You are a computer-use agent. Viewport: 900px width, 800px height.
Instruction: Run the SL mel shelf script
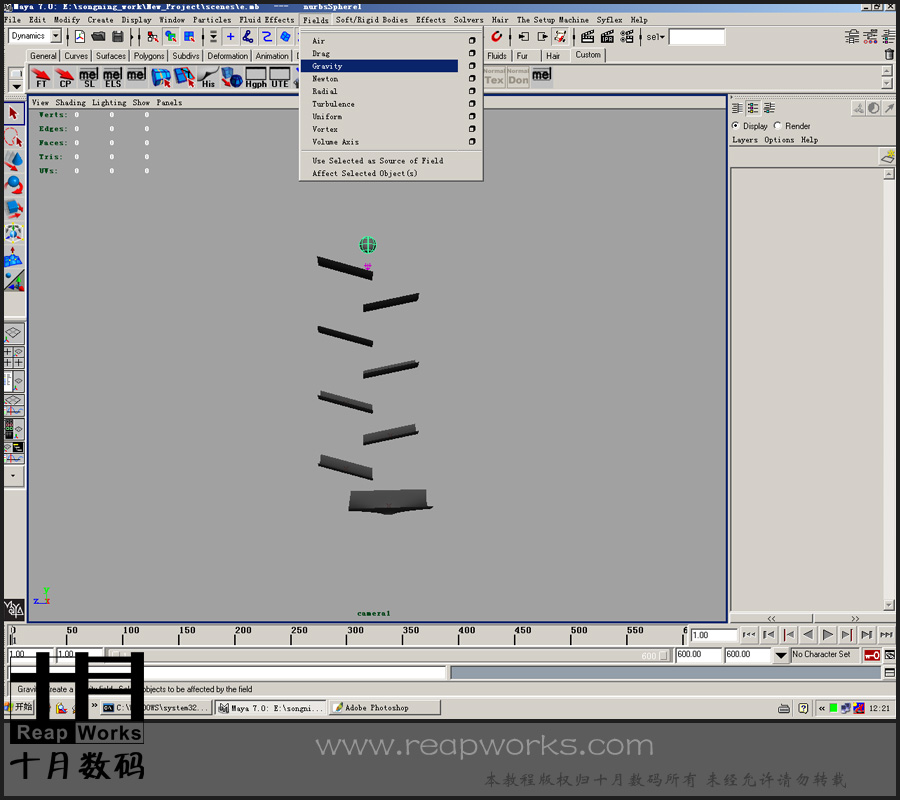coord(89,77)
